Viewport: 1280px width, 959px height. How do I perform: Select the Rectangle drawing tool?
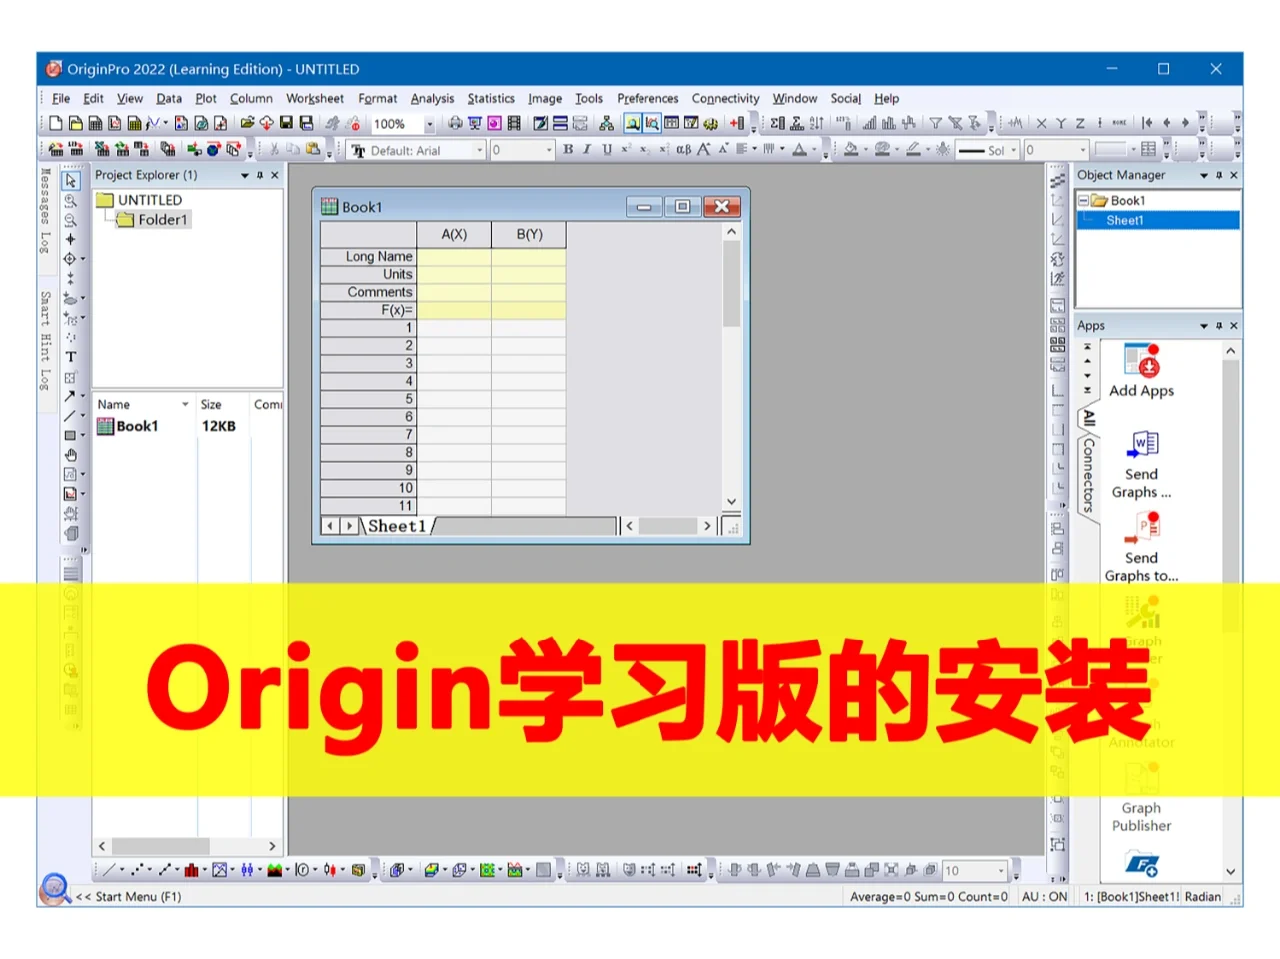[x=70, y=435]
